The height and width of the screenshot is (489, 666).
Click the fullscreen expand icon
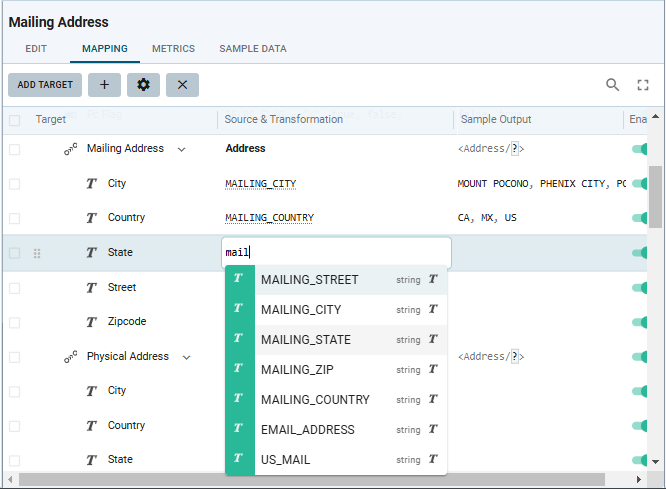click(x=643, y=85)
